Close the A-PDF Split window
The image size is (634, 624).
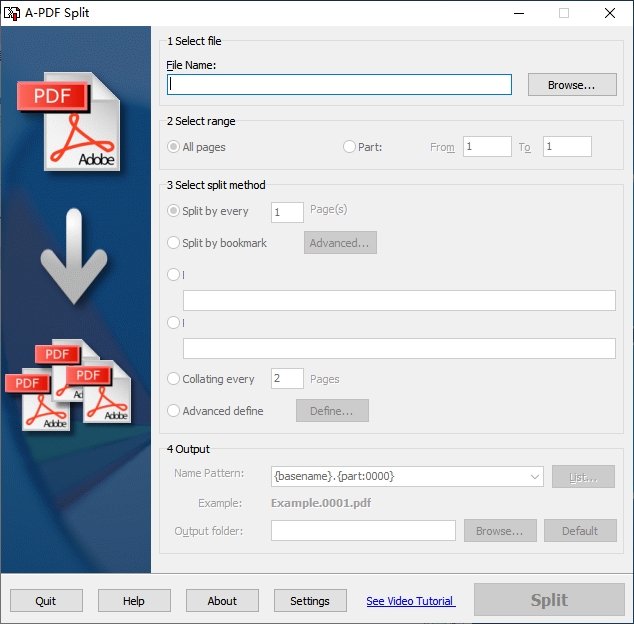click(x=610, y=13)
